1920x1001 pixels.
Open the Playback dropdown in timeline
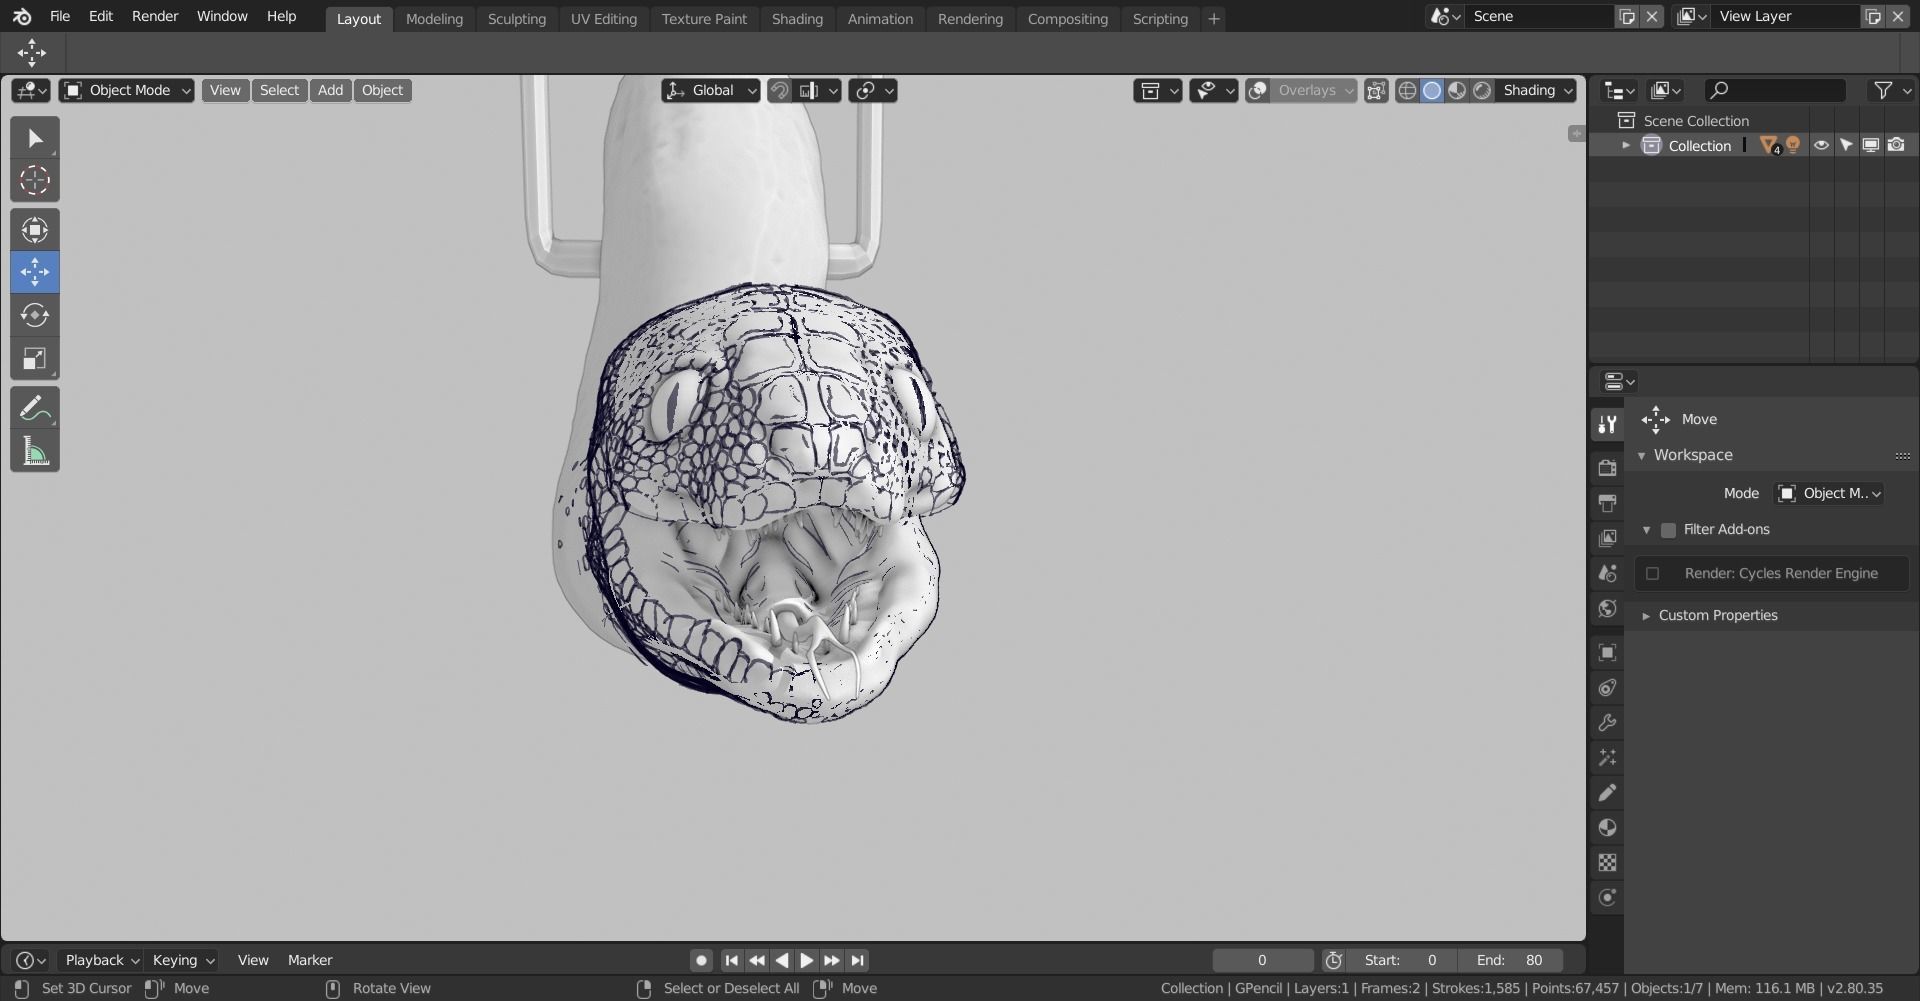click(100, 960)
